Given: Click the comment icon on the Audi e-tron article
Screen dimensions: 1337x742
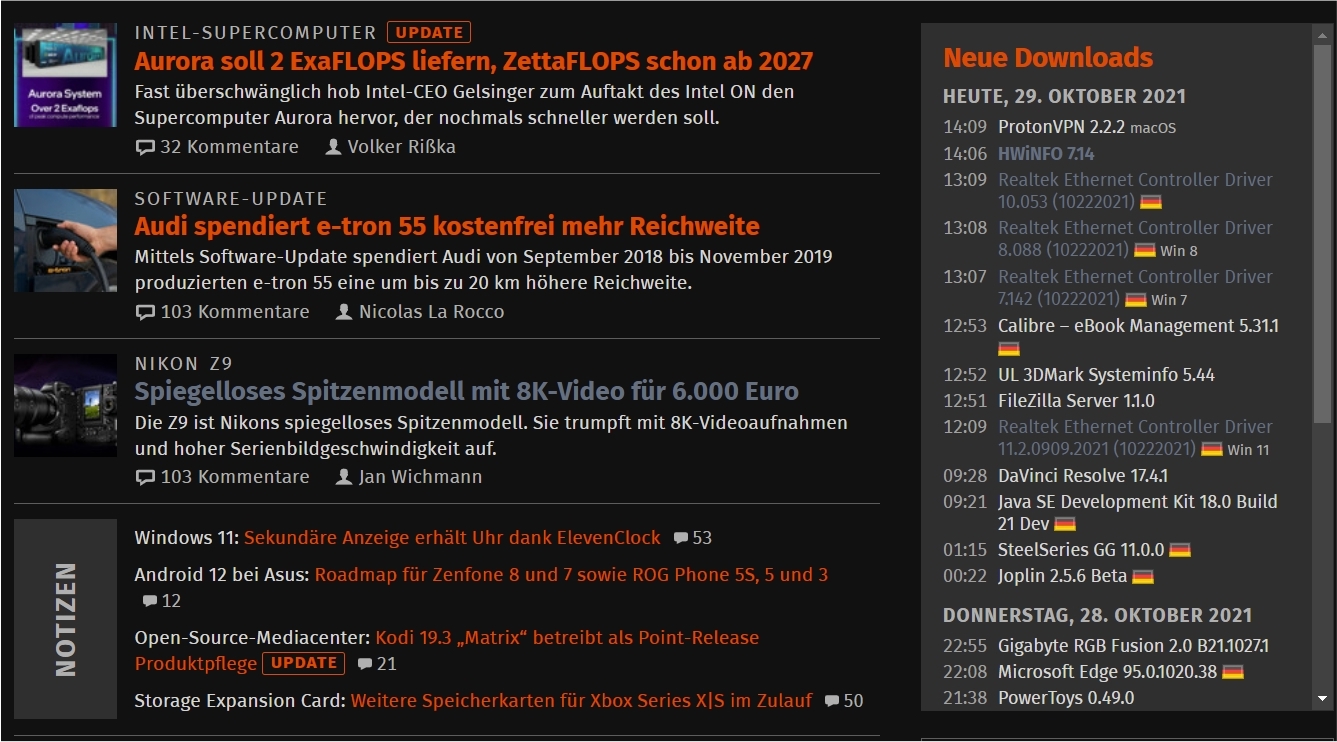Looking at the screenshot, I should [145, 312].
